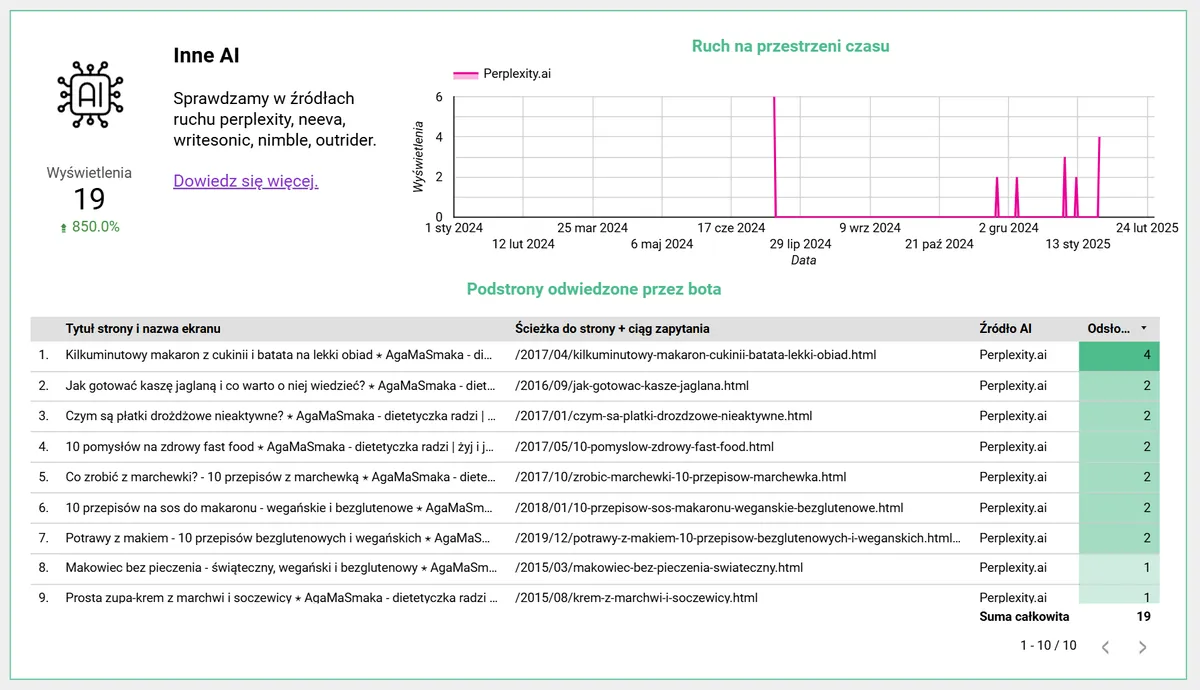Screen dimensions: 1200x690
Task: Click 'Podstrony odwiedzone przez bota' heading
Action: click(x=594, y=289)
